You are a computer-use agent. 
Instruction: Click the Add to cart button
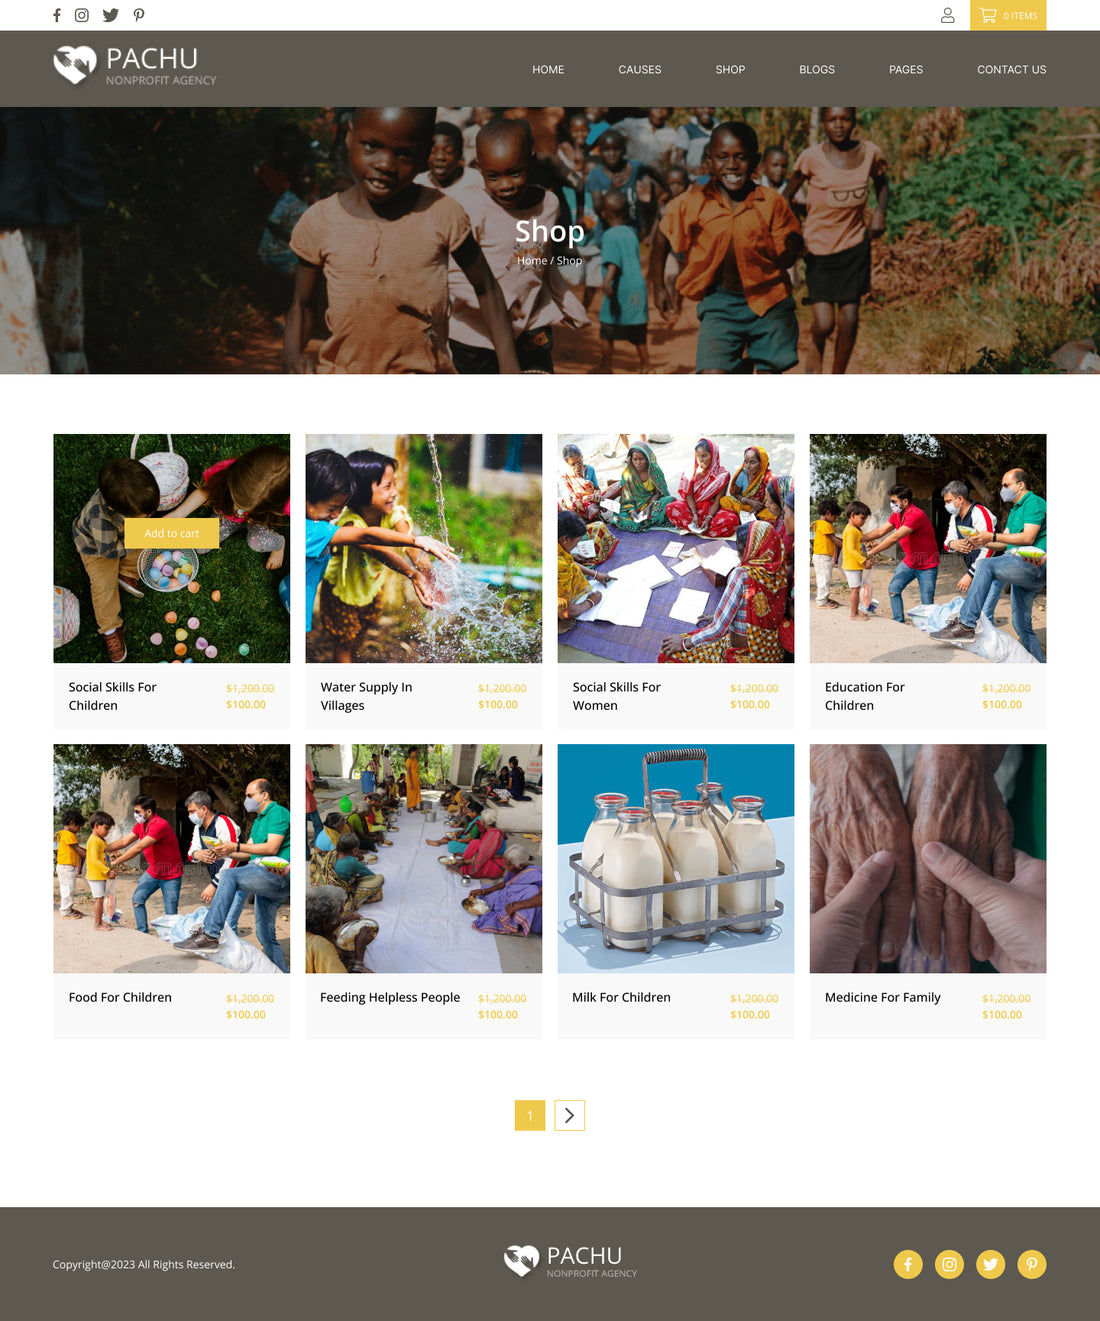pos(172,533)
